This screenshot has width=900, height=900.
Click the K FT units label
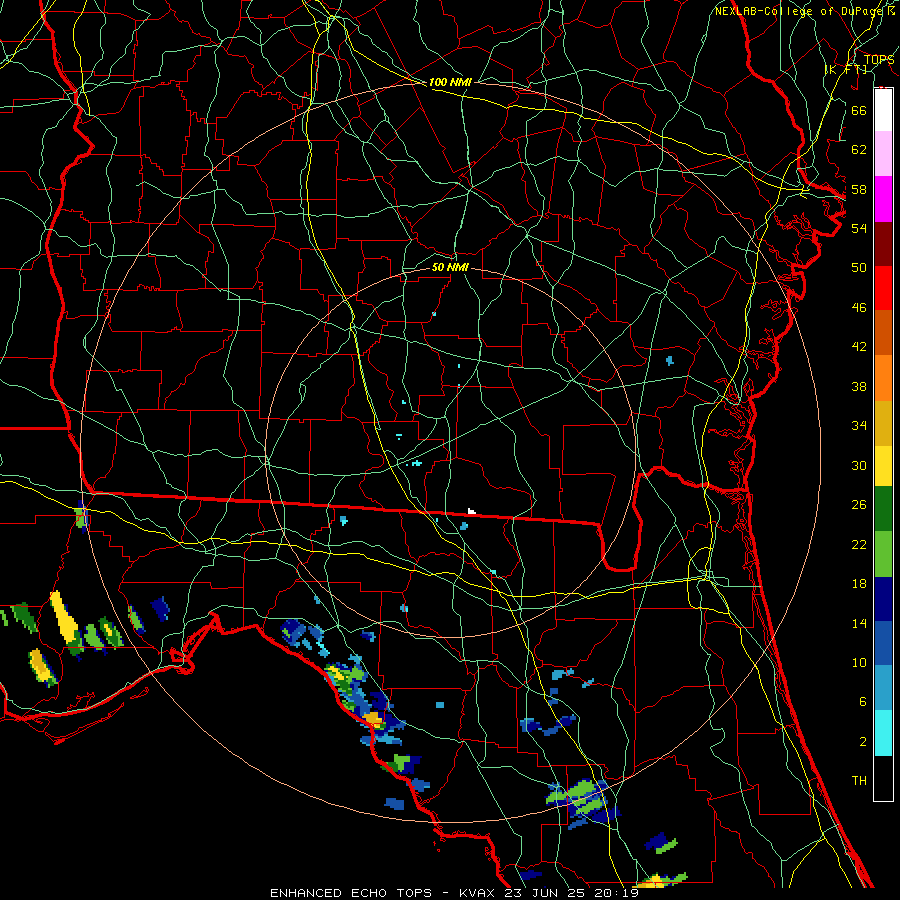click(x=846, y=69)
